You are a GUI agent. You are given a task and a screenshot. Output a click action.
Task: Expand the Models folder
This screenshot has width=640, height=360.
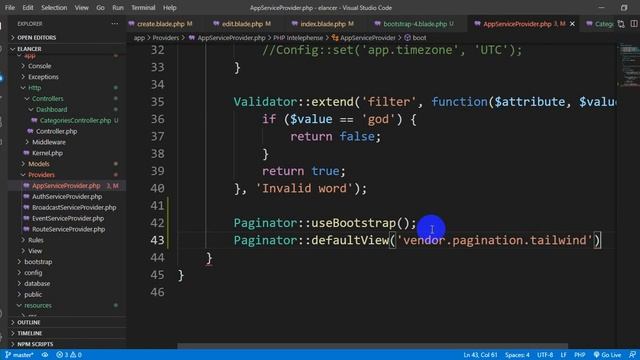[x=39, y=164]
